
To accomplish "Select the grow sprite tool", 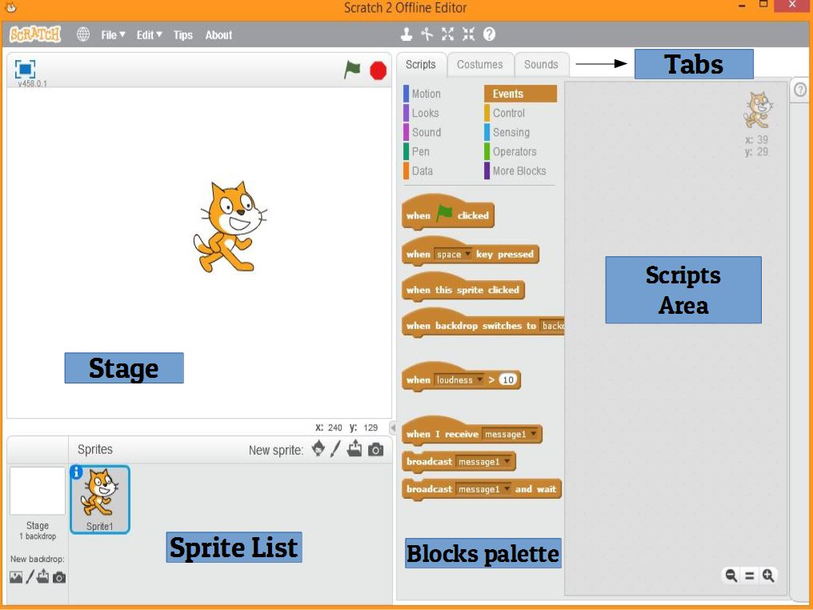I will pos(448,34).
